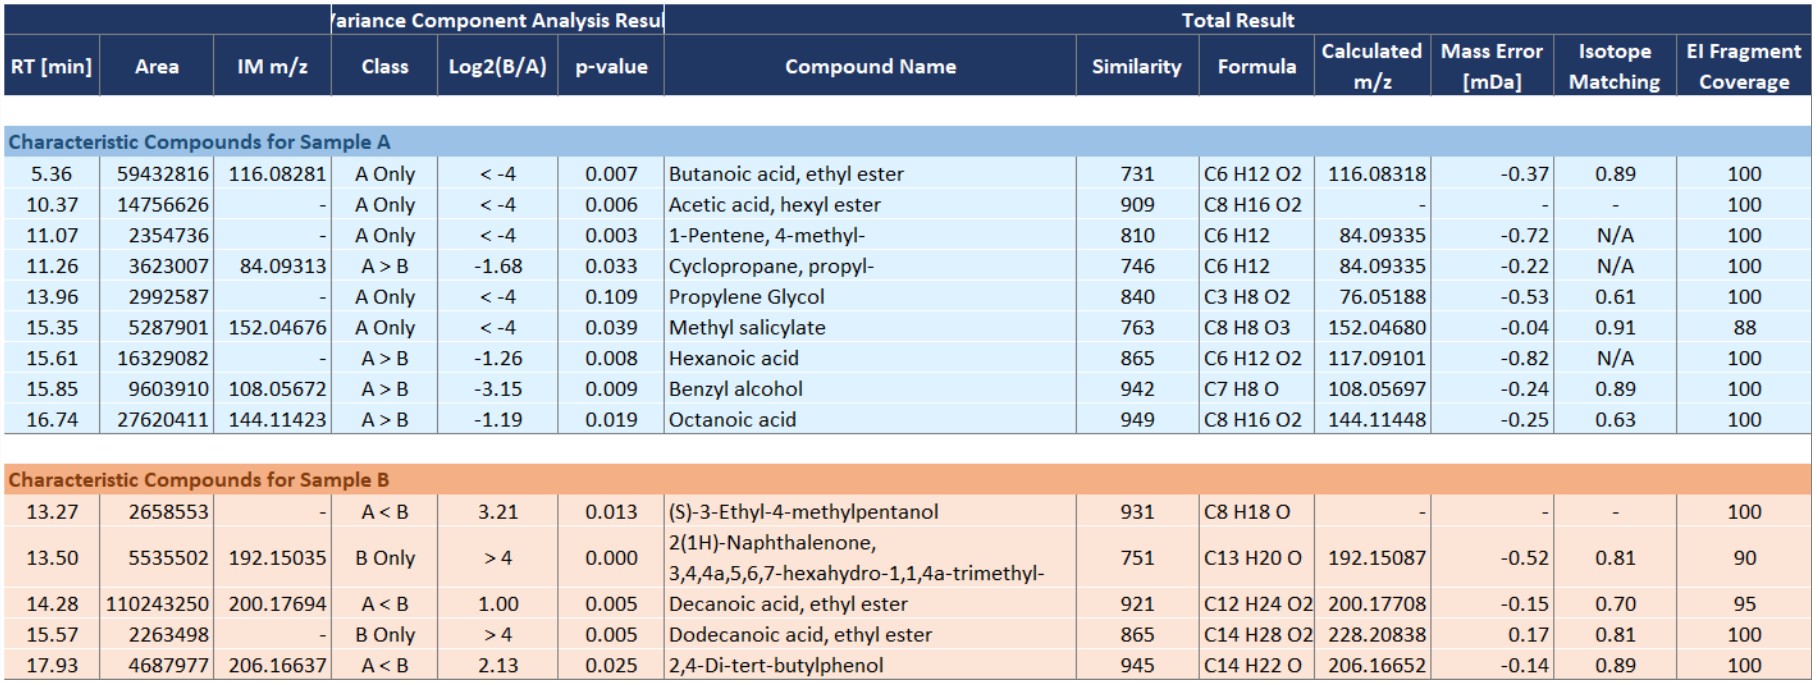The height and width of the screenshot is (682, 1816).
Task: Click the 'Mass Error [mDa]' column header
Action: coord(1492,66)
